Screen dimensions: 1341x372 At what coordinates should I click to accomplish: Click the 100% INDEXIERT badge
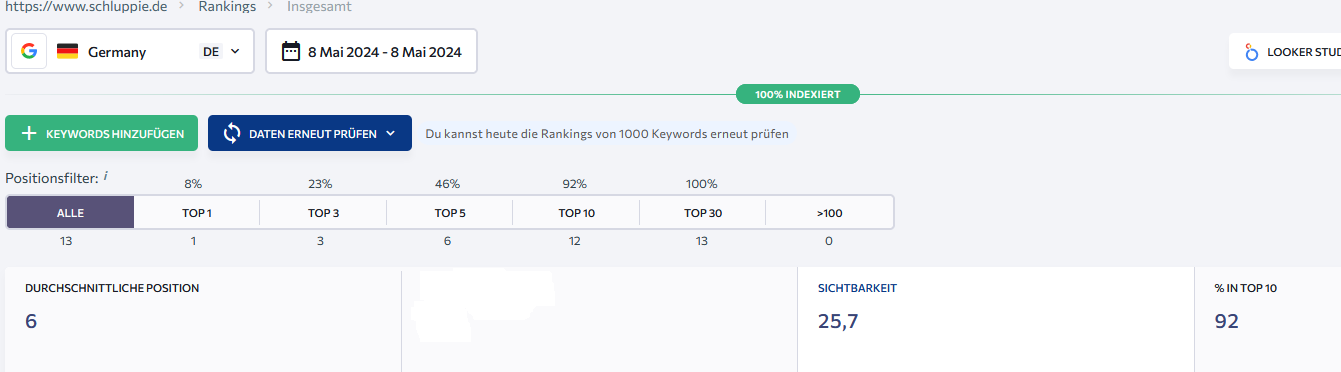797,94
